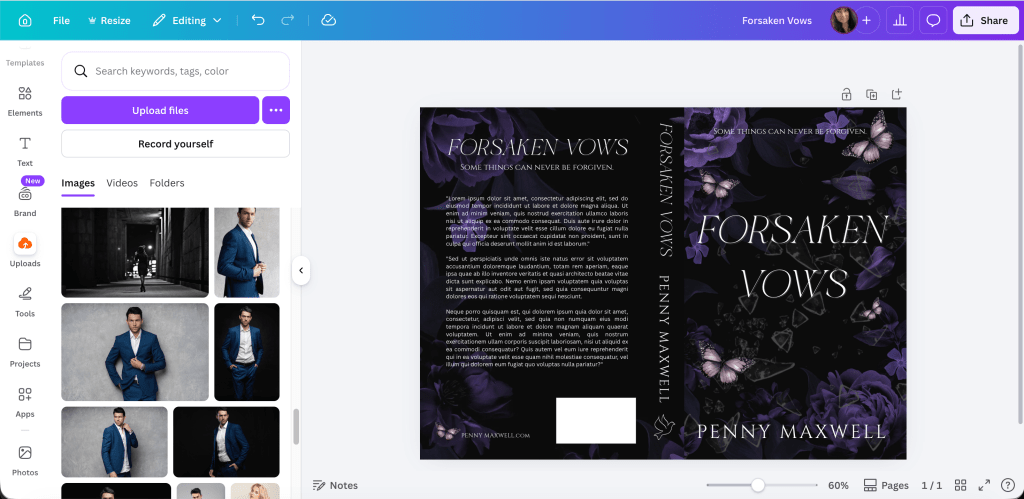Open the user profile avatar
Viewport: 1024px width, 499px height.
pyautogui.click(x=842, y=20)
